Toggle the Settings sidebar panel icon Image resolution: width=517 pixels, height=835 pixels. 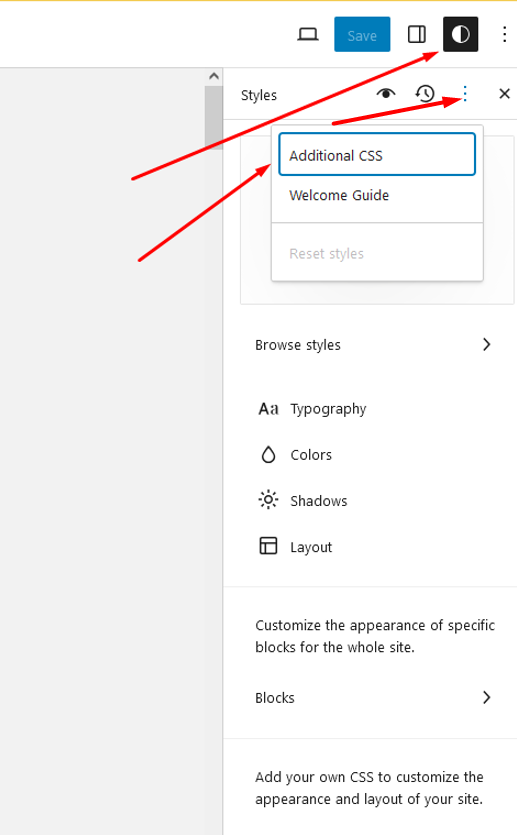point(416,35)
